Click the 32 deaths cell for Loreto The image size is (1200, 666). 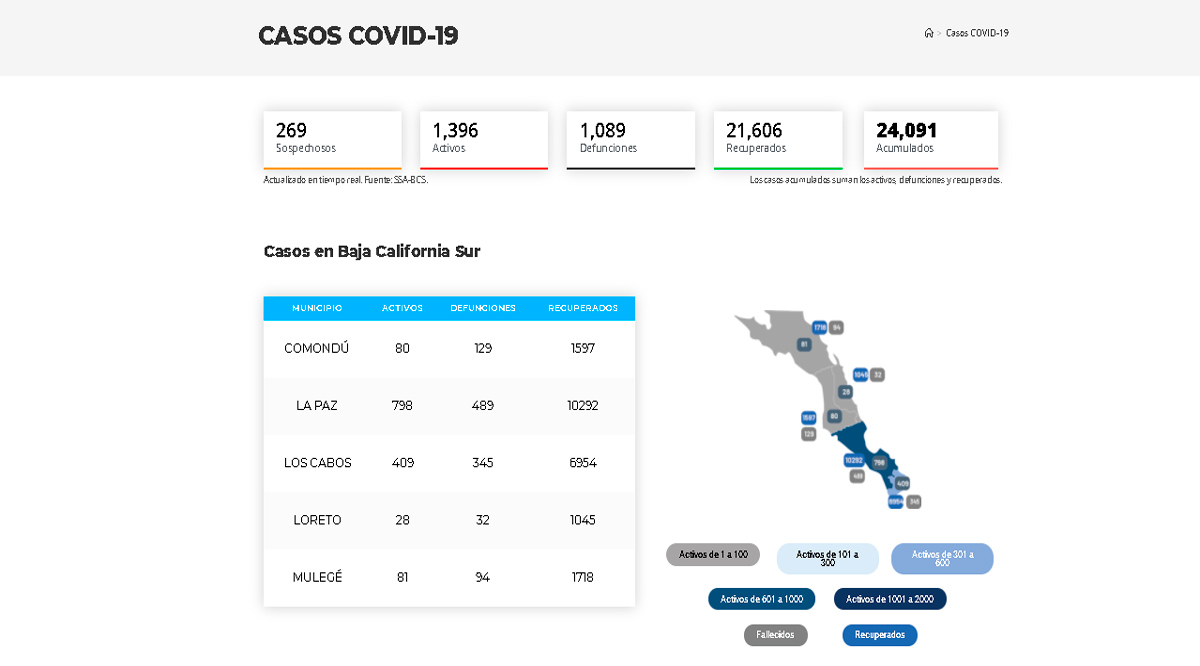[483, 520]
